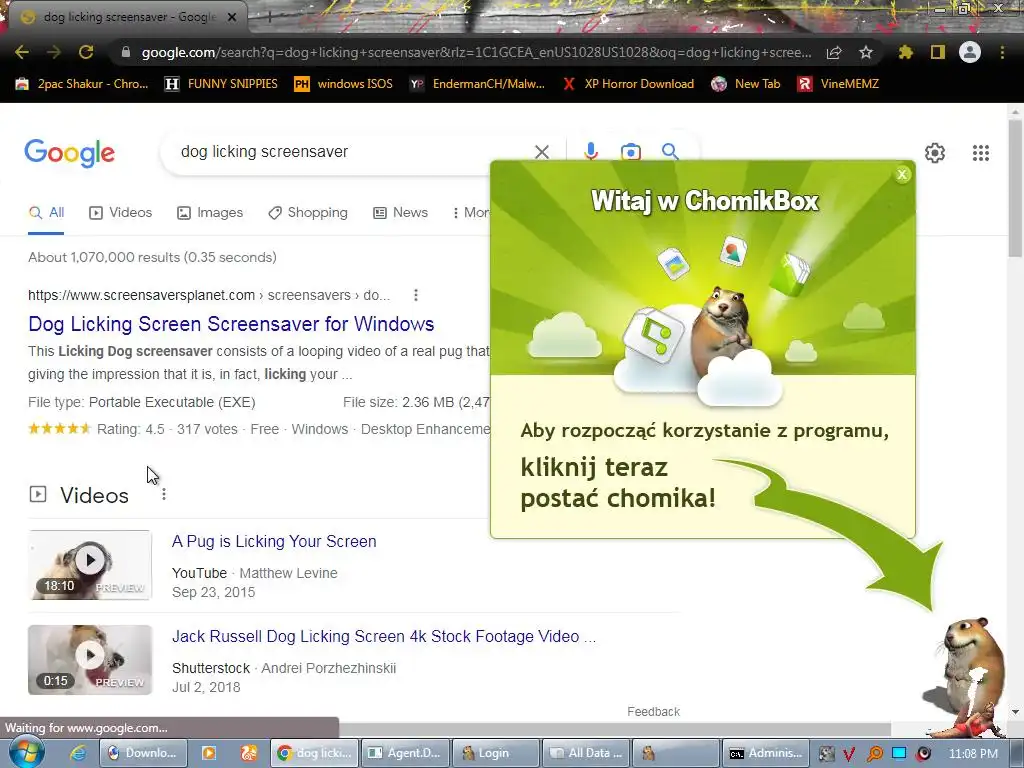
Task: Open options for screensaversplanet result
Action: tap(415, 295)
